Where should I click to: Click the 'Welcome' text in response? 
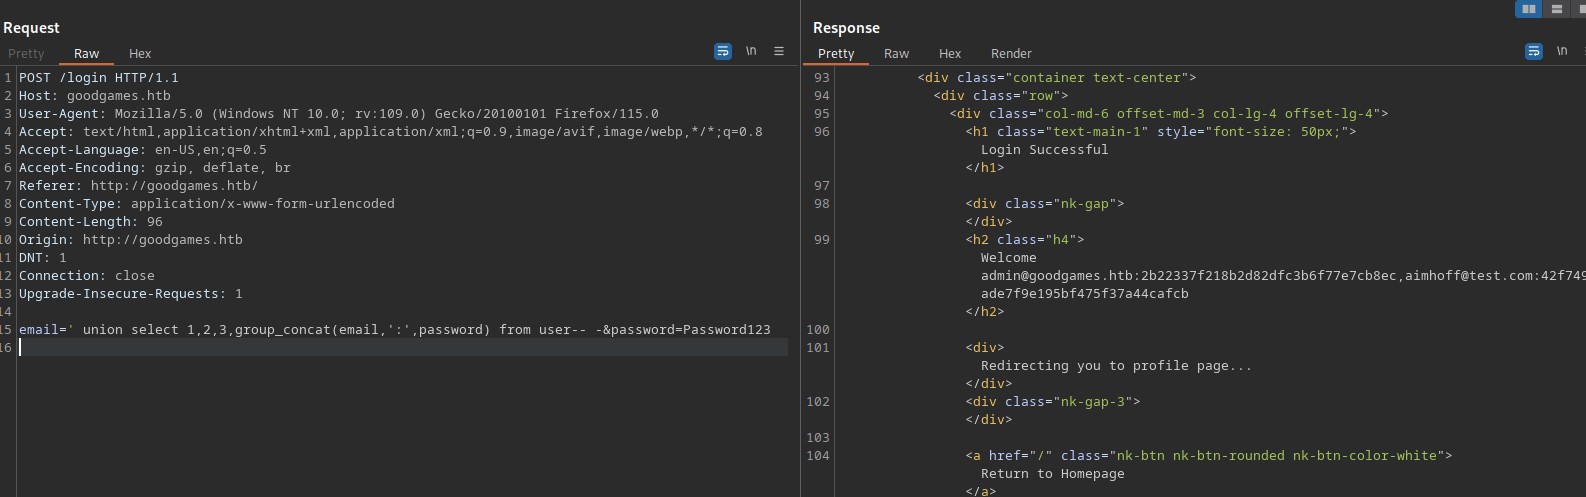point(1009,258)
